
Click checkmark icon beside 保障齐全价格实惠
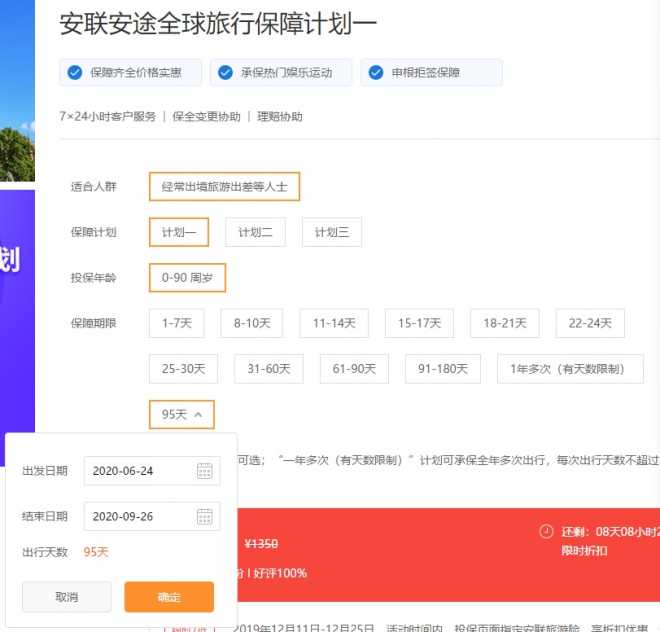point(74,72)
